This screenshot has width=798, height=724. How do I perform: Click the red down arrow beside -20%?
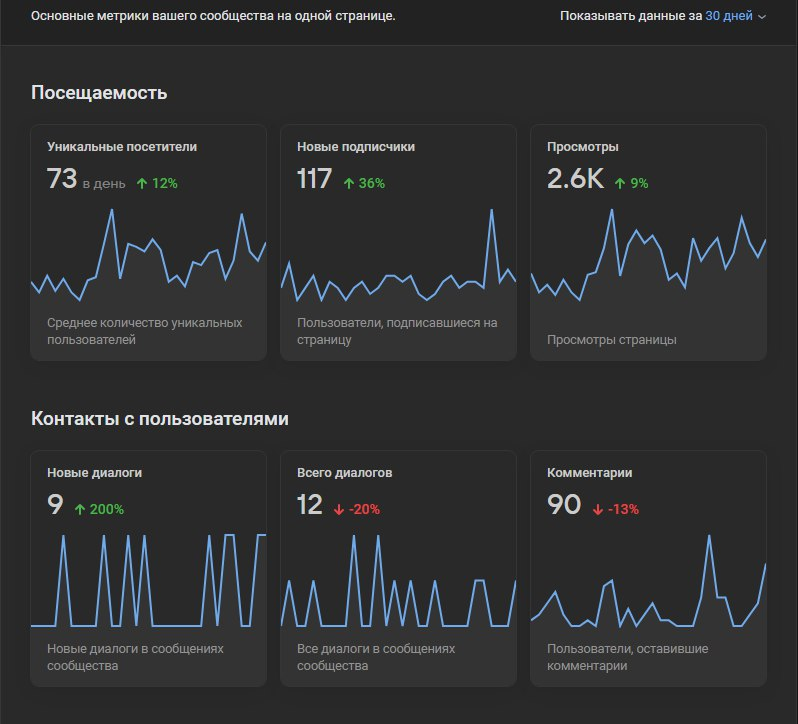[x=339, y=509]
